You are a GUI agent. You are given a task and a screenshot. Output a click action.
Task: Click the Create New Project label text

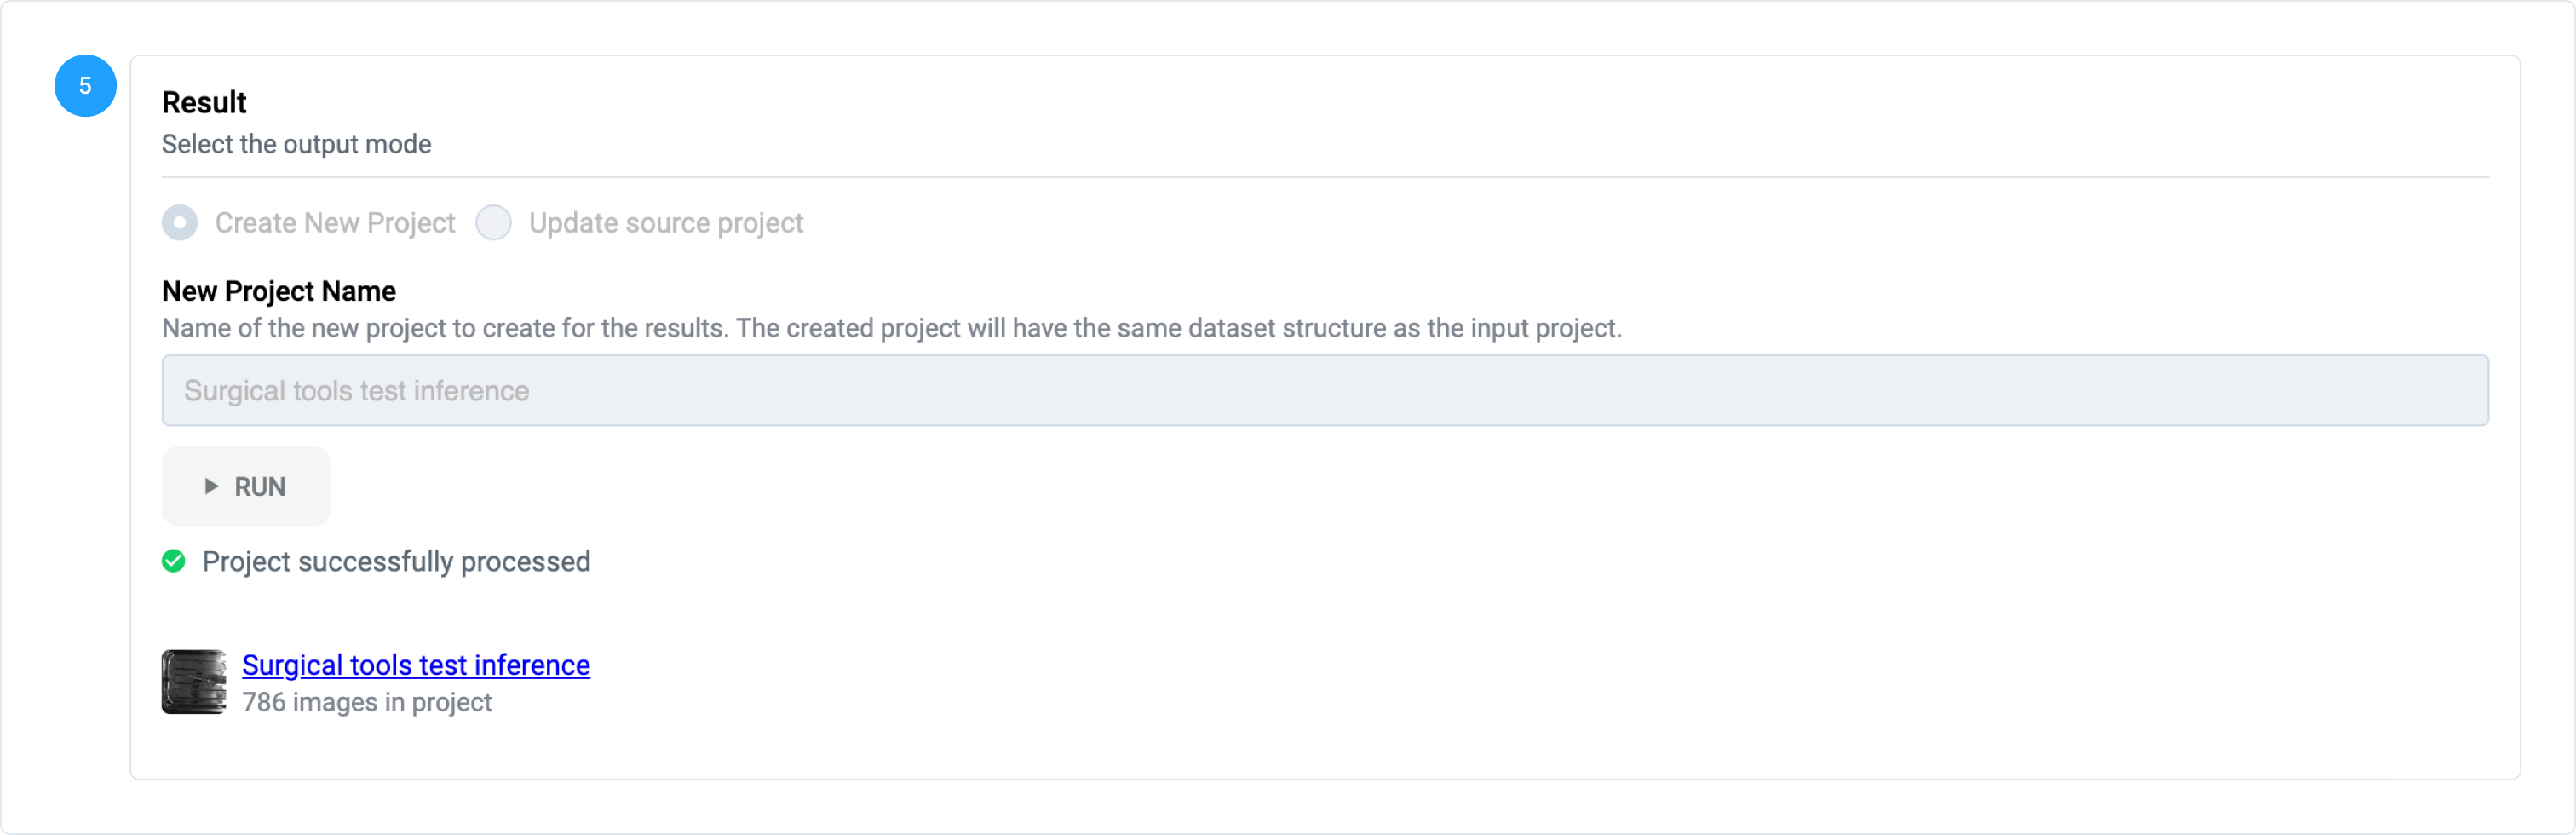335,223
